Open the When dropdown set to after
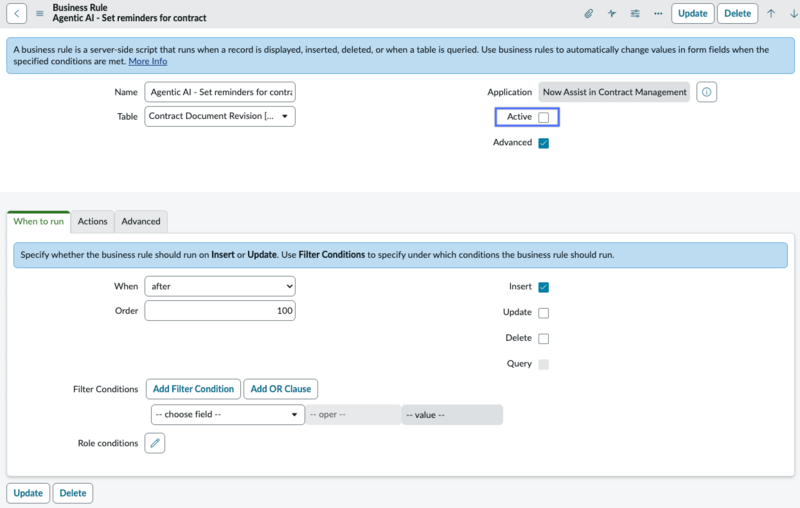This screenshot has height=508, width=800. 220,286
